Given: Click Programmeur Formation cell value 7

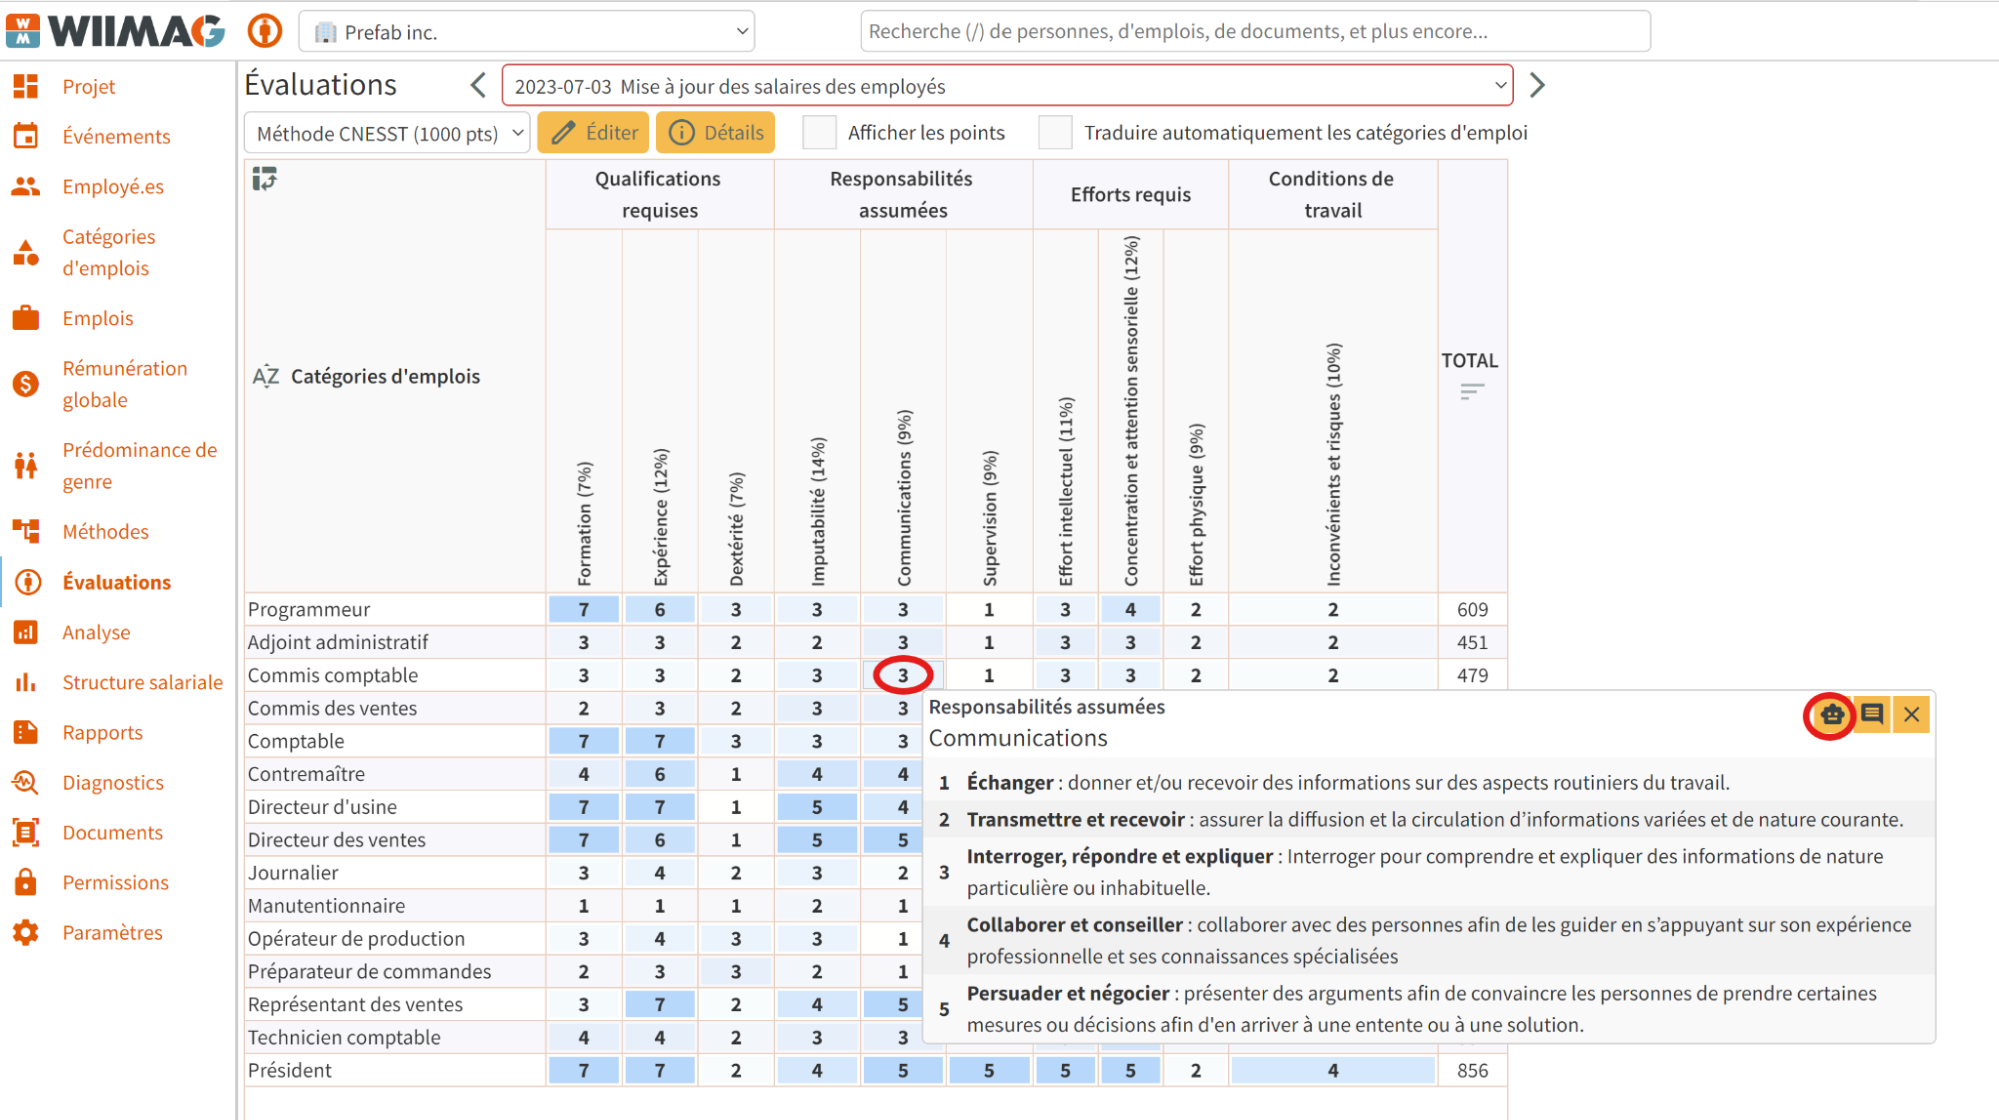Looking at the screenshot, I should point(584,610).
